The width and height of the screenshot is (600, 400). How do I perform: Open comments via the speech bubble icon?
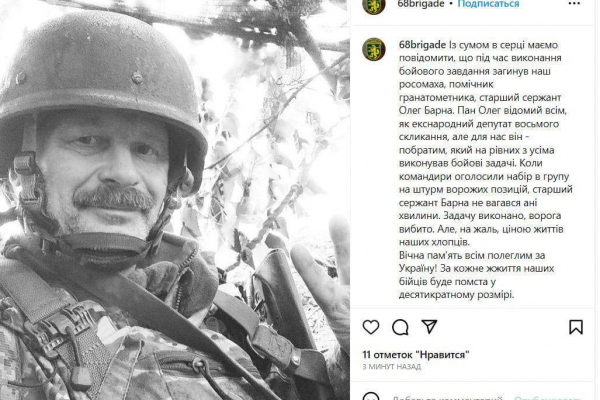click(400, 327)
